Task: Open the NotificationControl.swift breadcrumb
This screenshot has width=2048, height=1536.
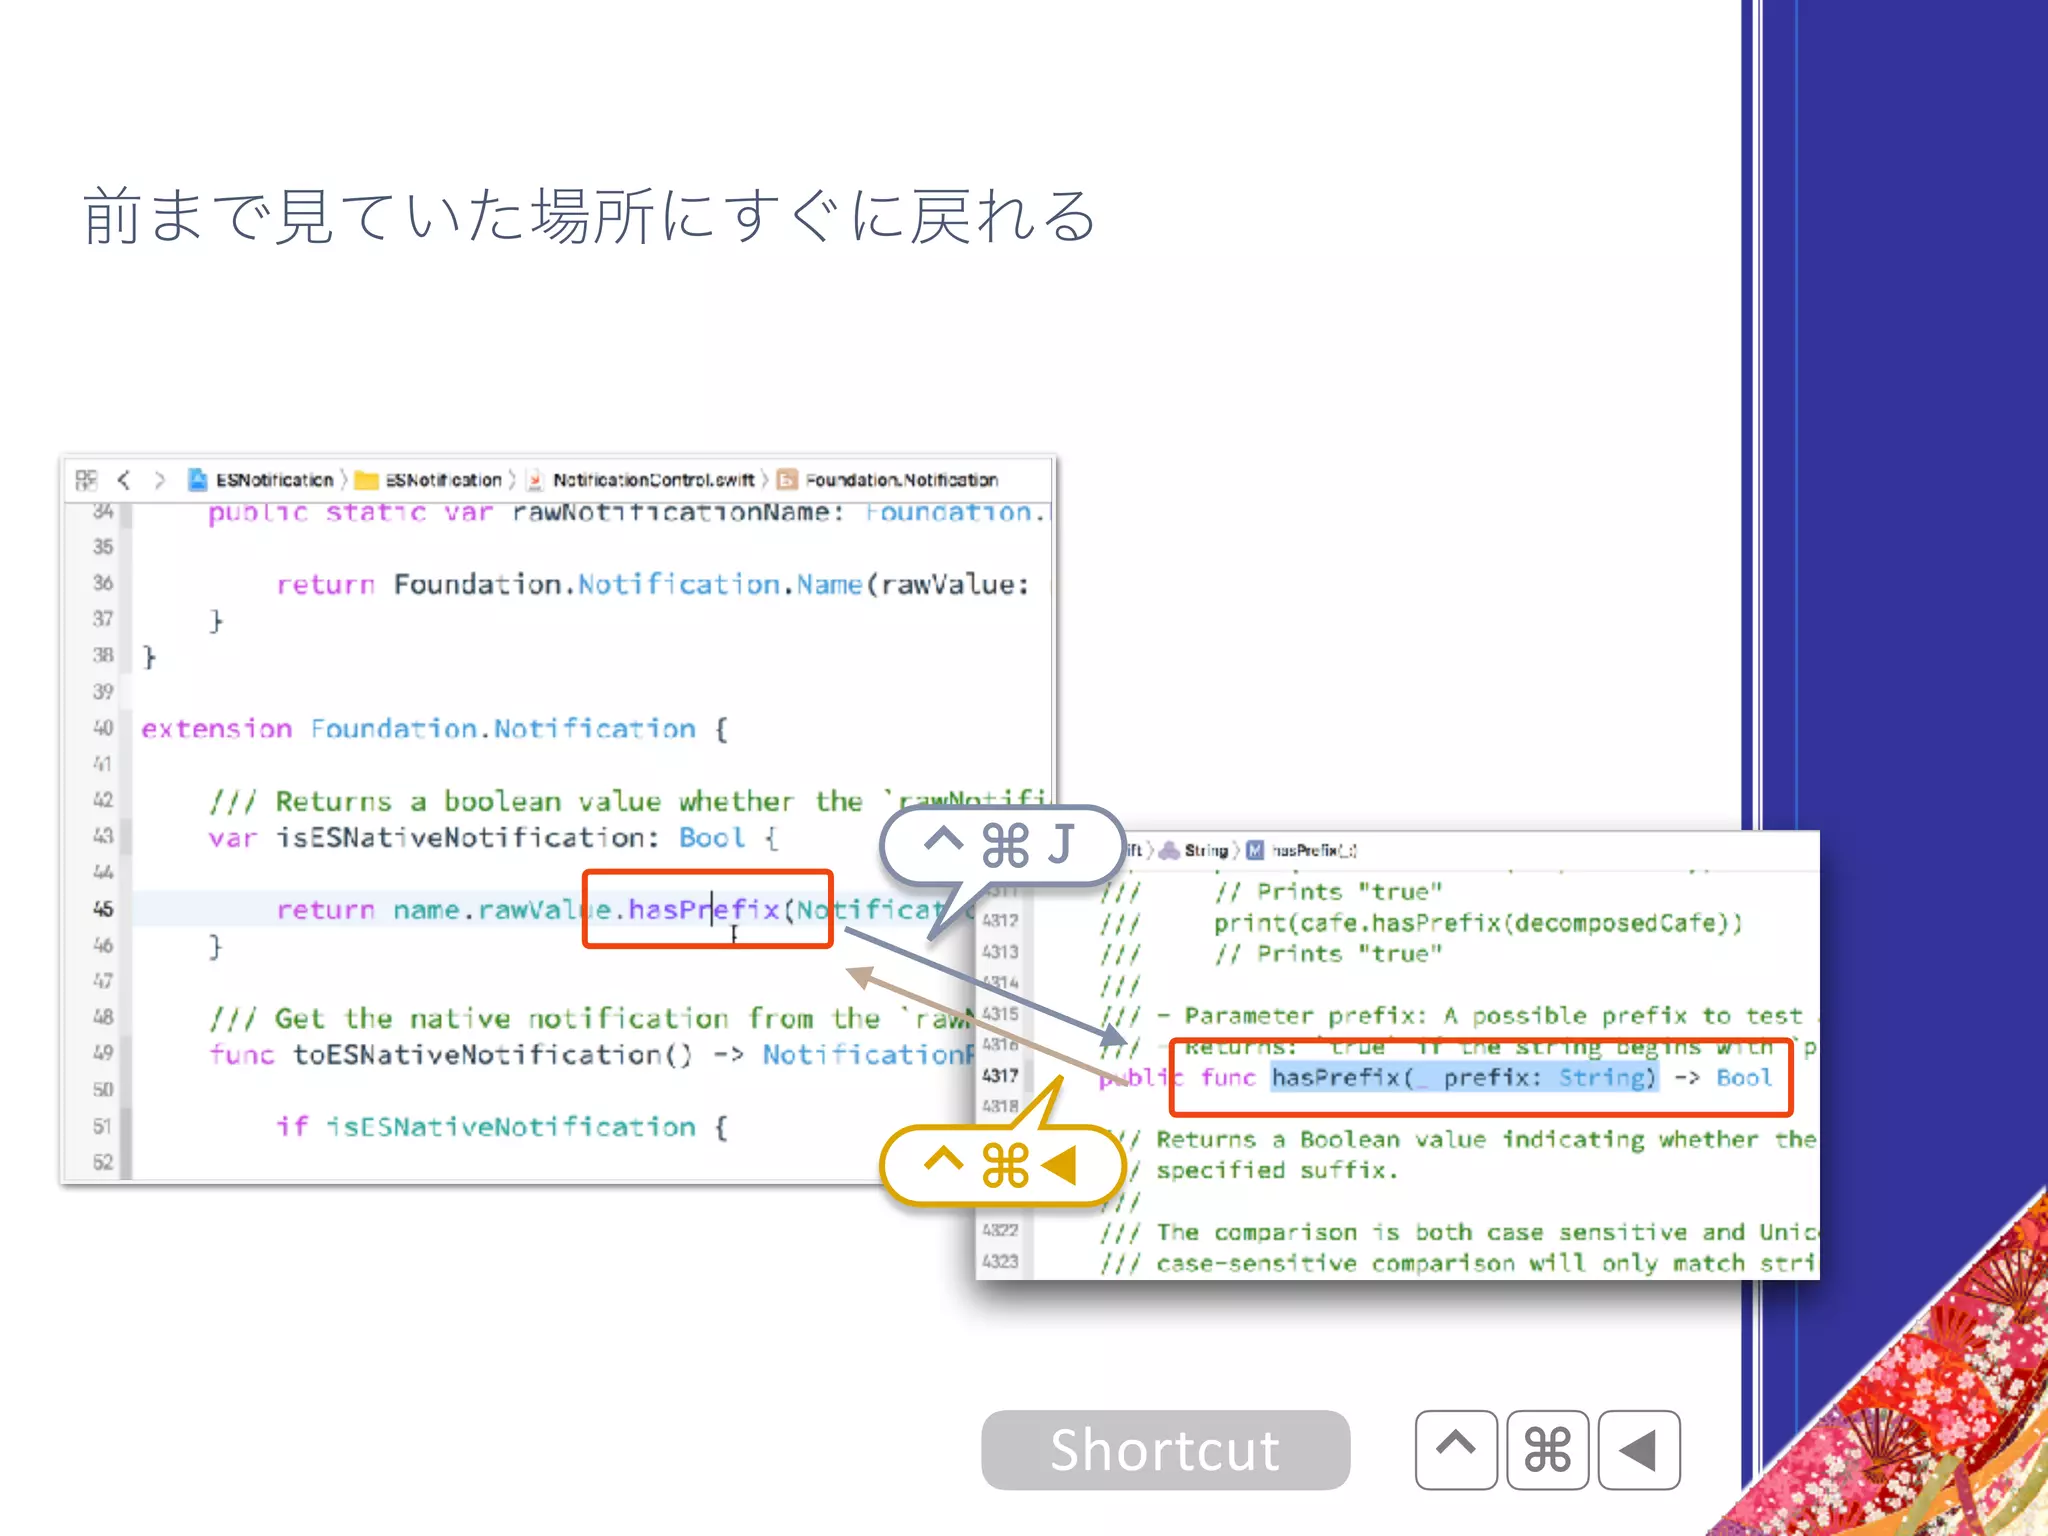Action: (x=641, y=480)
